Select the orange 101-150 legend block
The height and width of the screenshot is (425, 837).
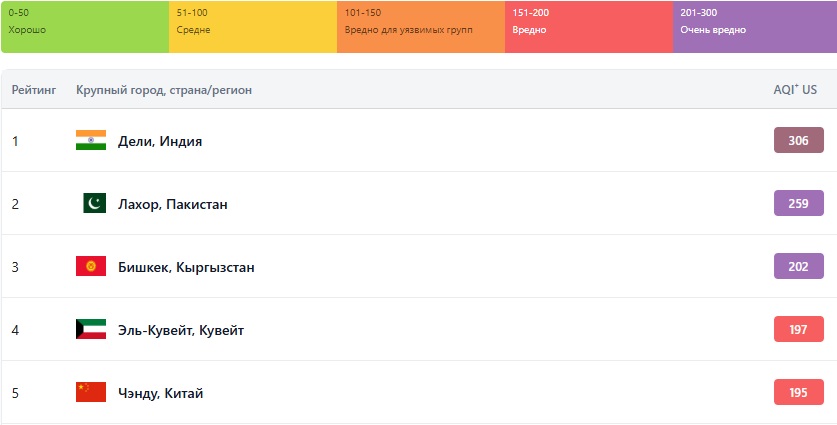(420, 26)
